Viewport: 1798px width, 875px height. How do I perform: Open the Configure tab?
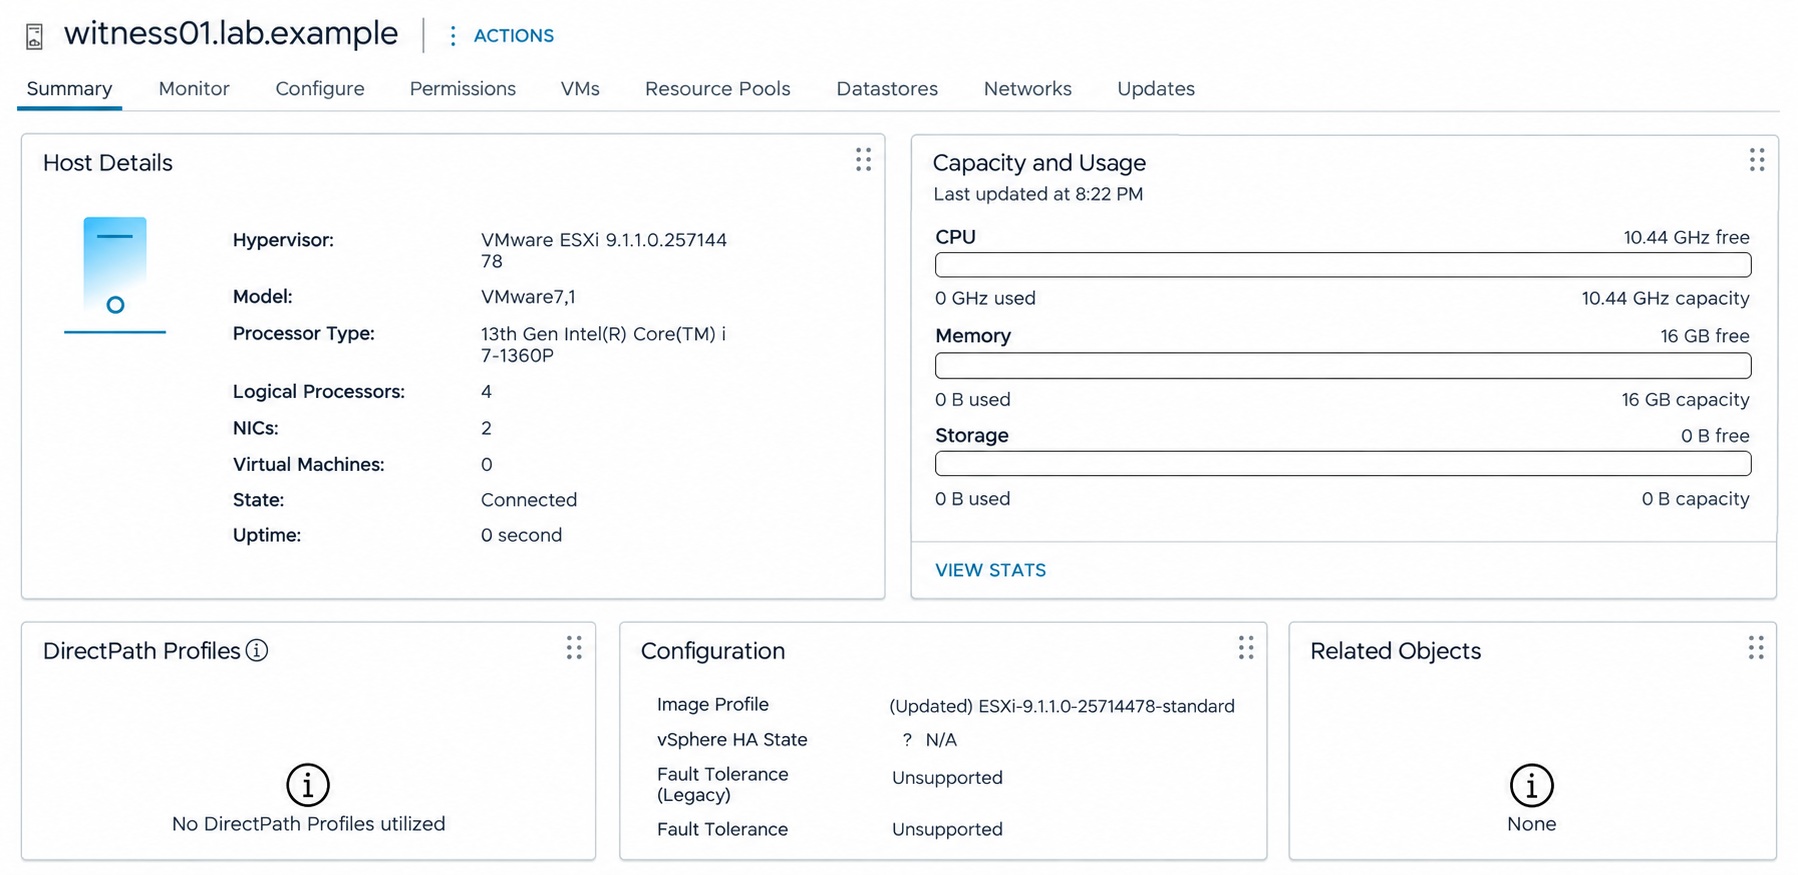click(x=320, y=89)
